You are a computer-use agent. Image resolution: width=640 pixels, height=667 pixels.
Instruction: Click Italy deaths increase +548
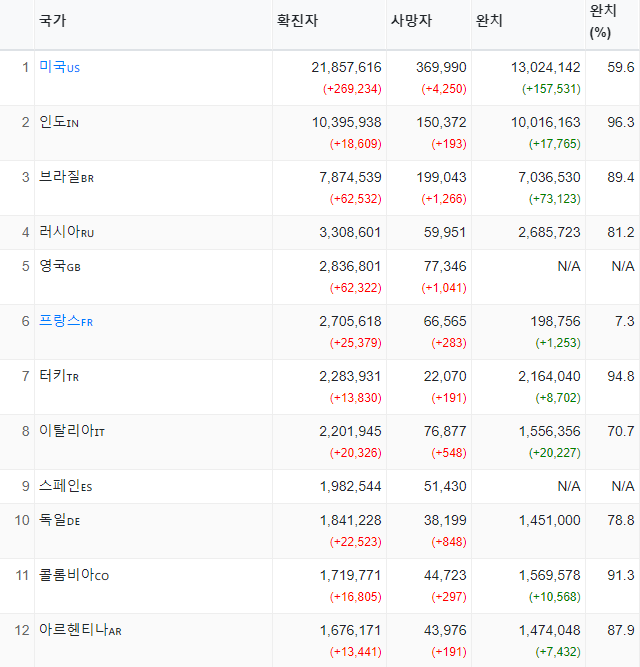(449, 453)
